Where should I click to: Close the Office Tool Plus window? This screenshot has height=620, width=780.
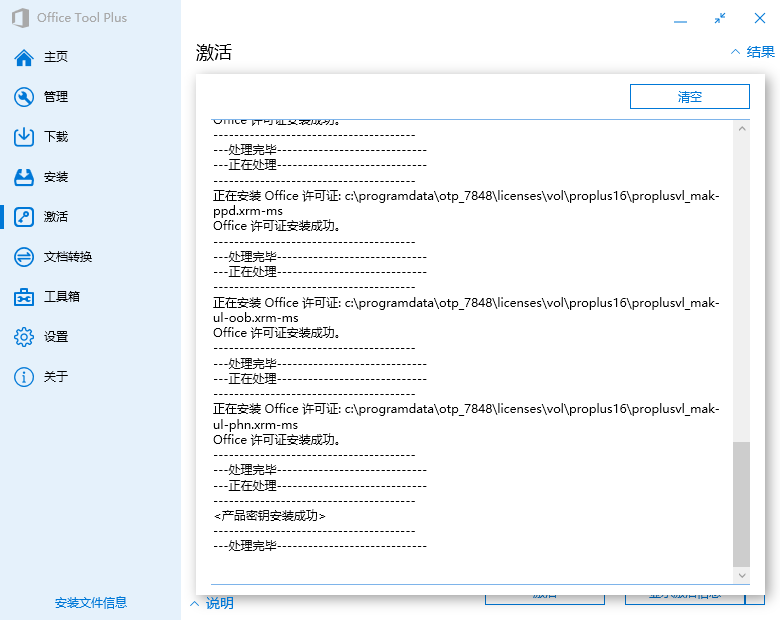760,18
